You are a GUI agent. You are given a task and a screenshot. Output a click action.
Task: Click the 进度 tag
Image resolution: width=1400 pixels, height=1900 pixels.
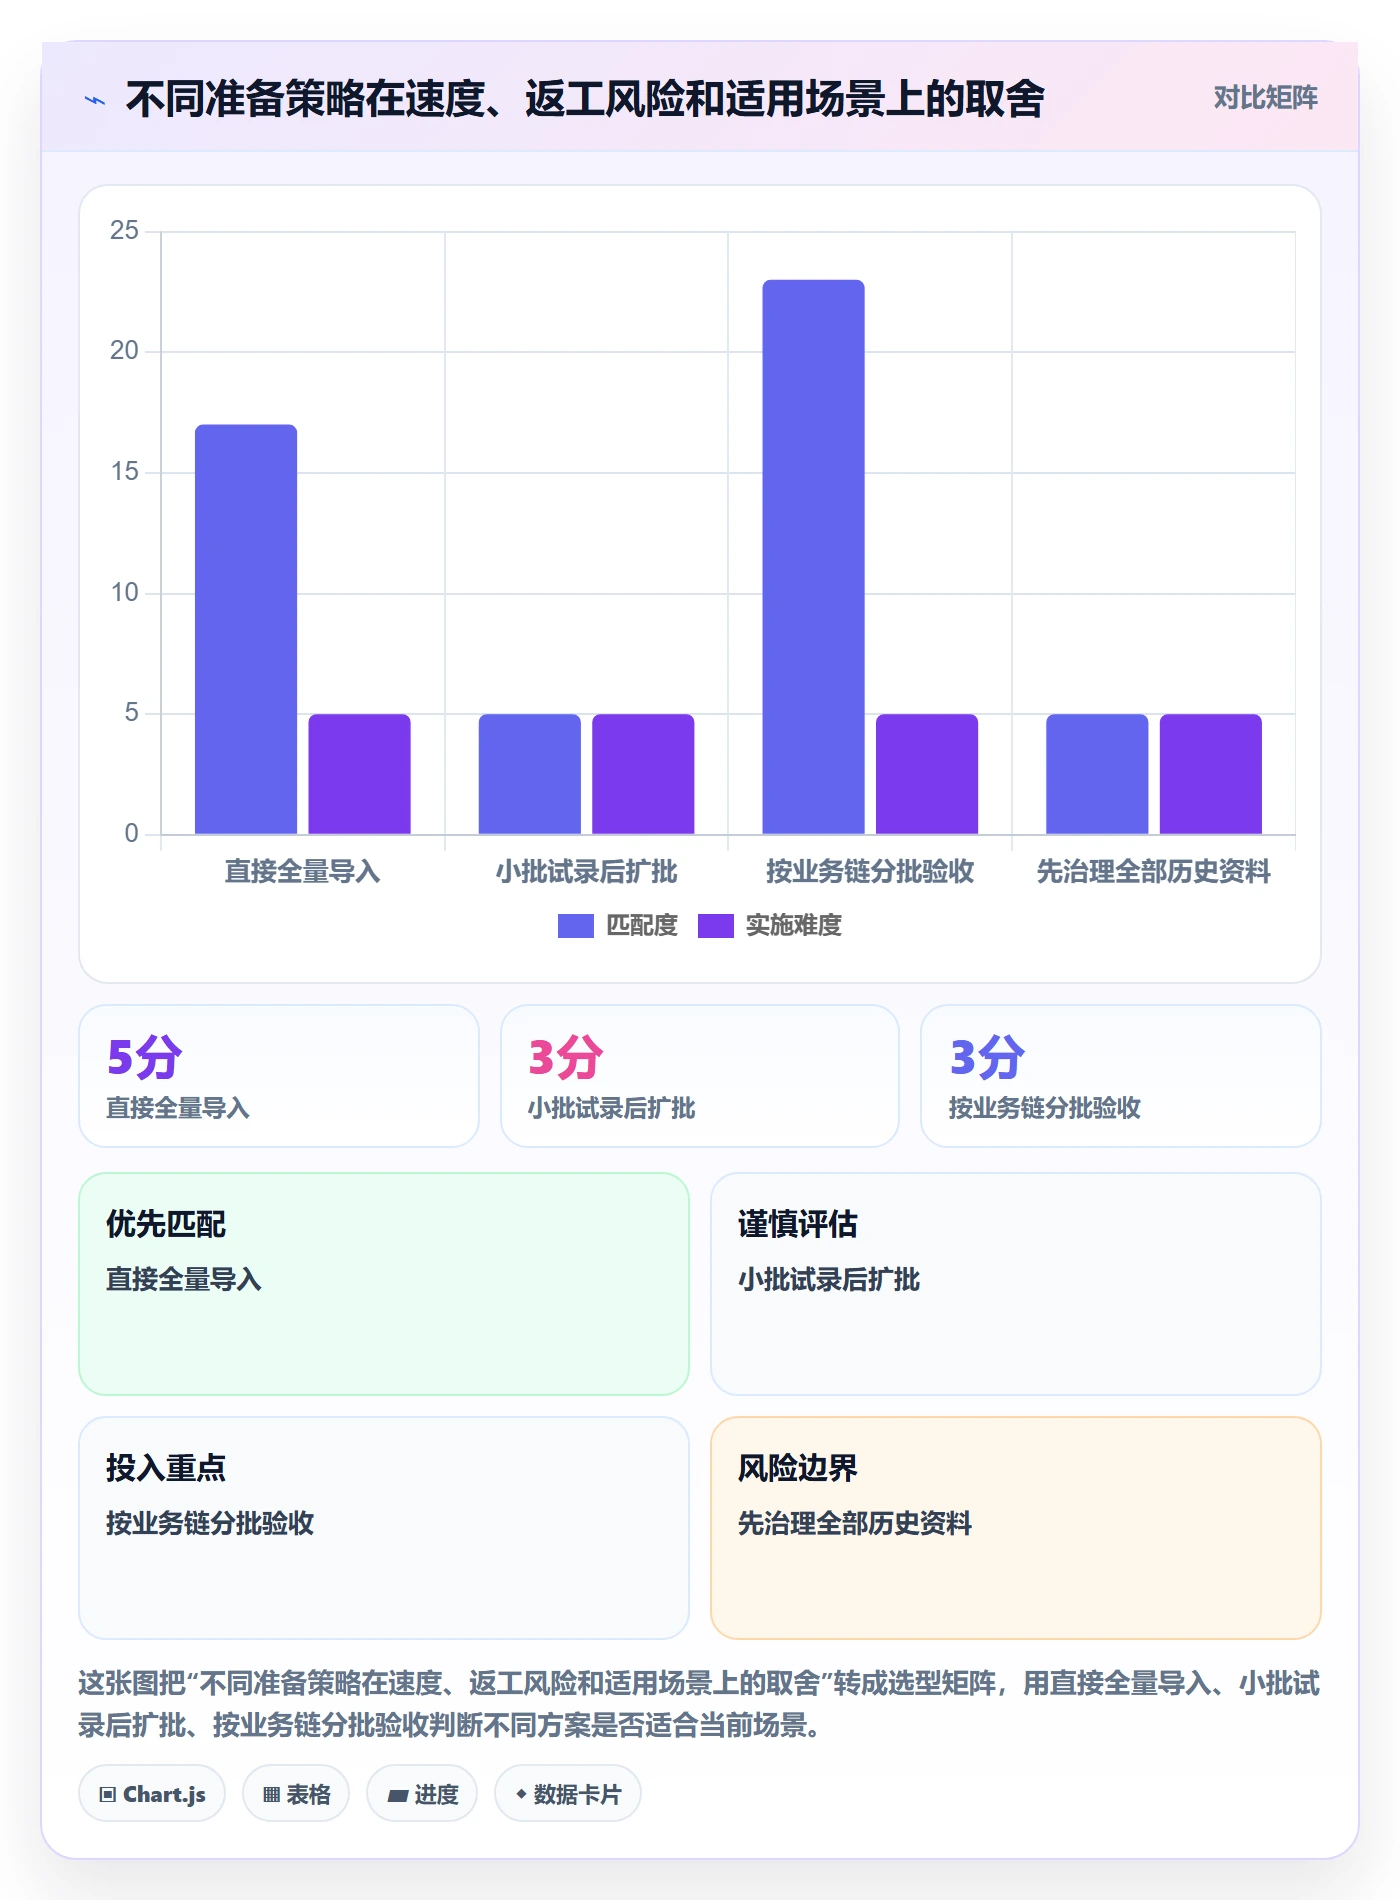point(422,1794)
